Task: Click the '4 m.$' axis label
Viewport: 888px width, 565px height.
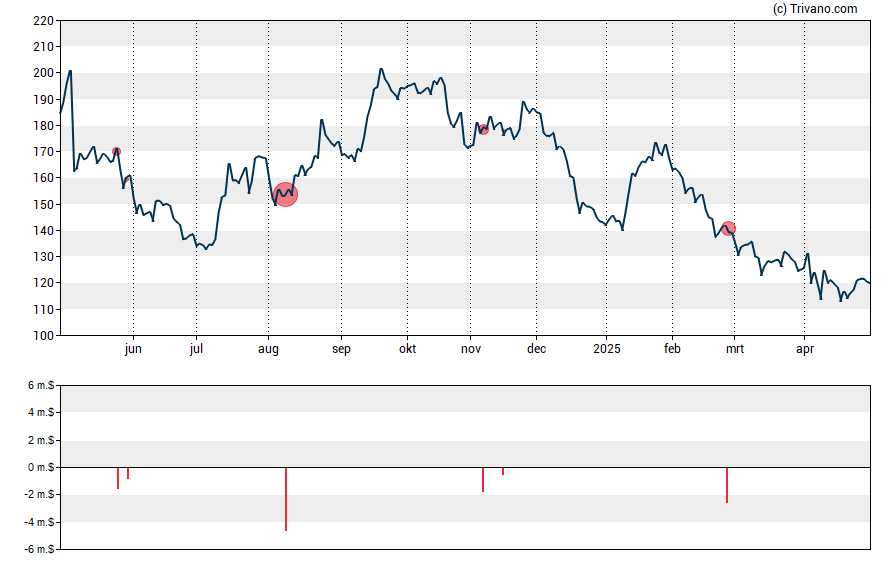Action: 41,412
